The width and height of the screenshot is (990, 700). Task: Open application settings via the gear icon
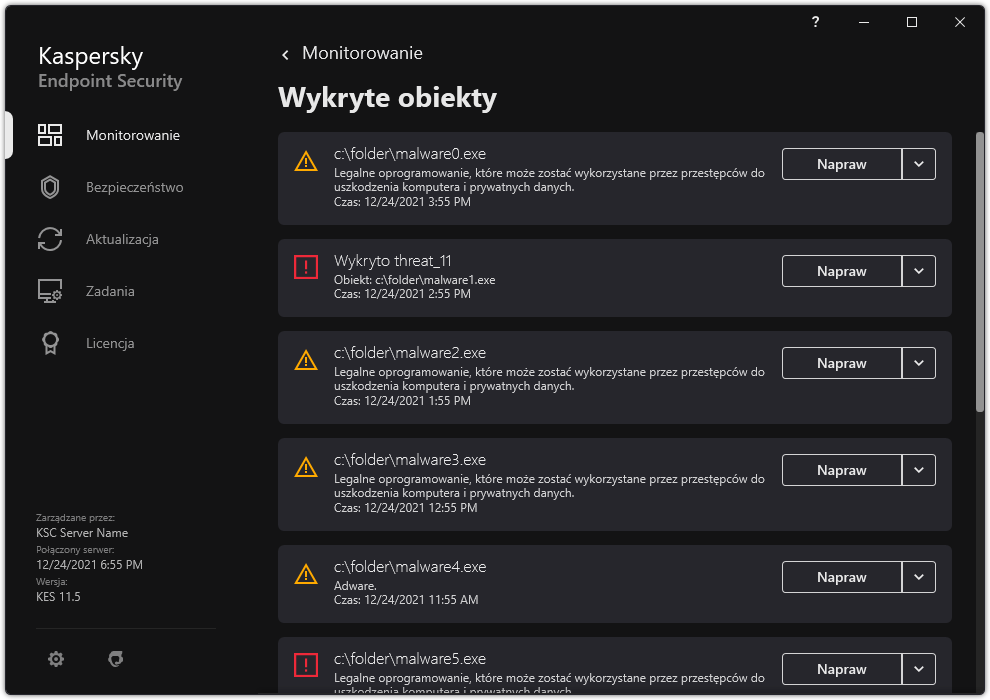pyautogui.click(x=55, y=659)
